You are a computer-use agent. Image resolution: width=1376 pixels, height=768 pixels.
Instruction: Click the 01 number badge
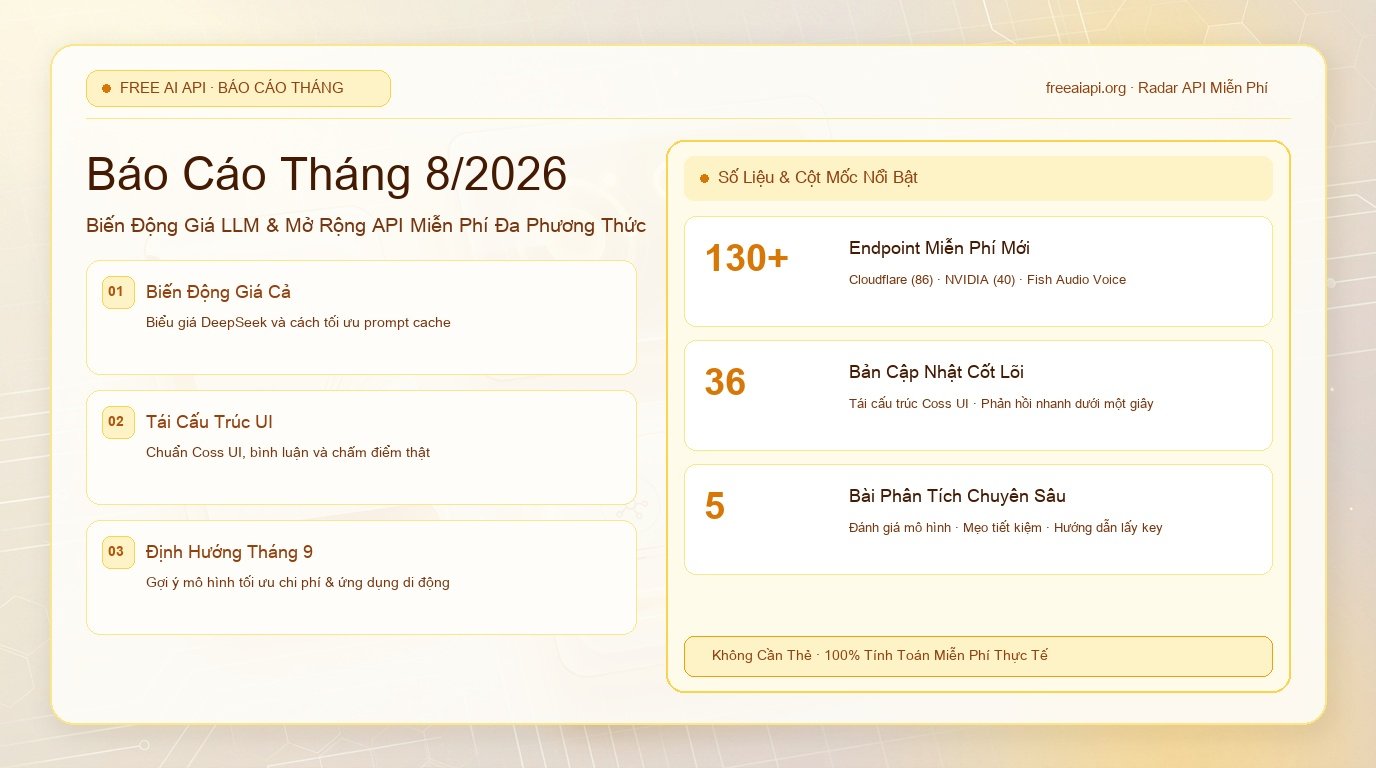118,292
